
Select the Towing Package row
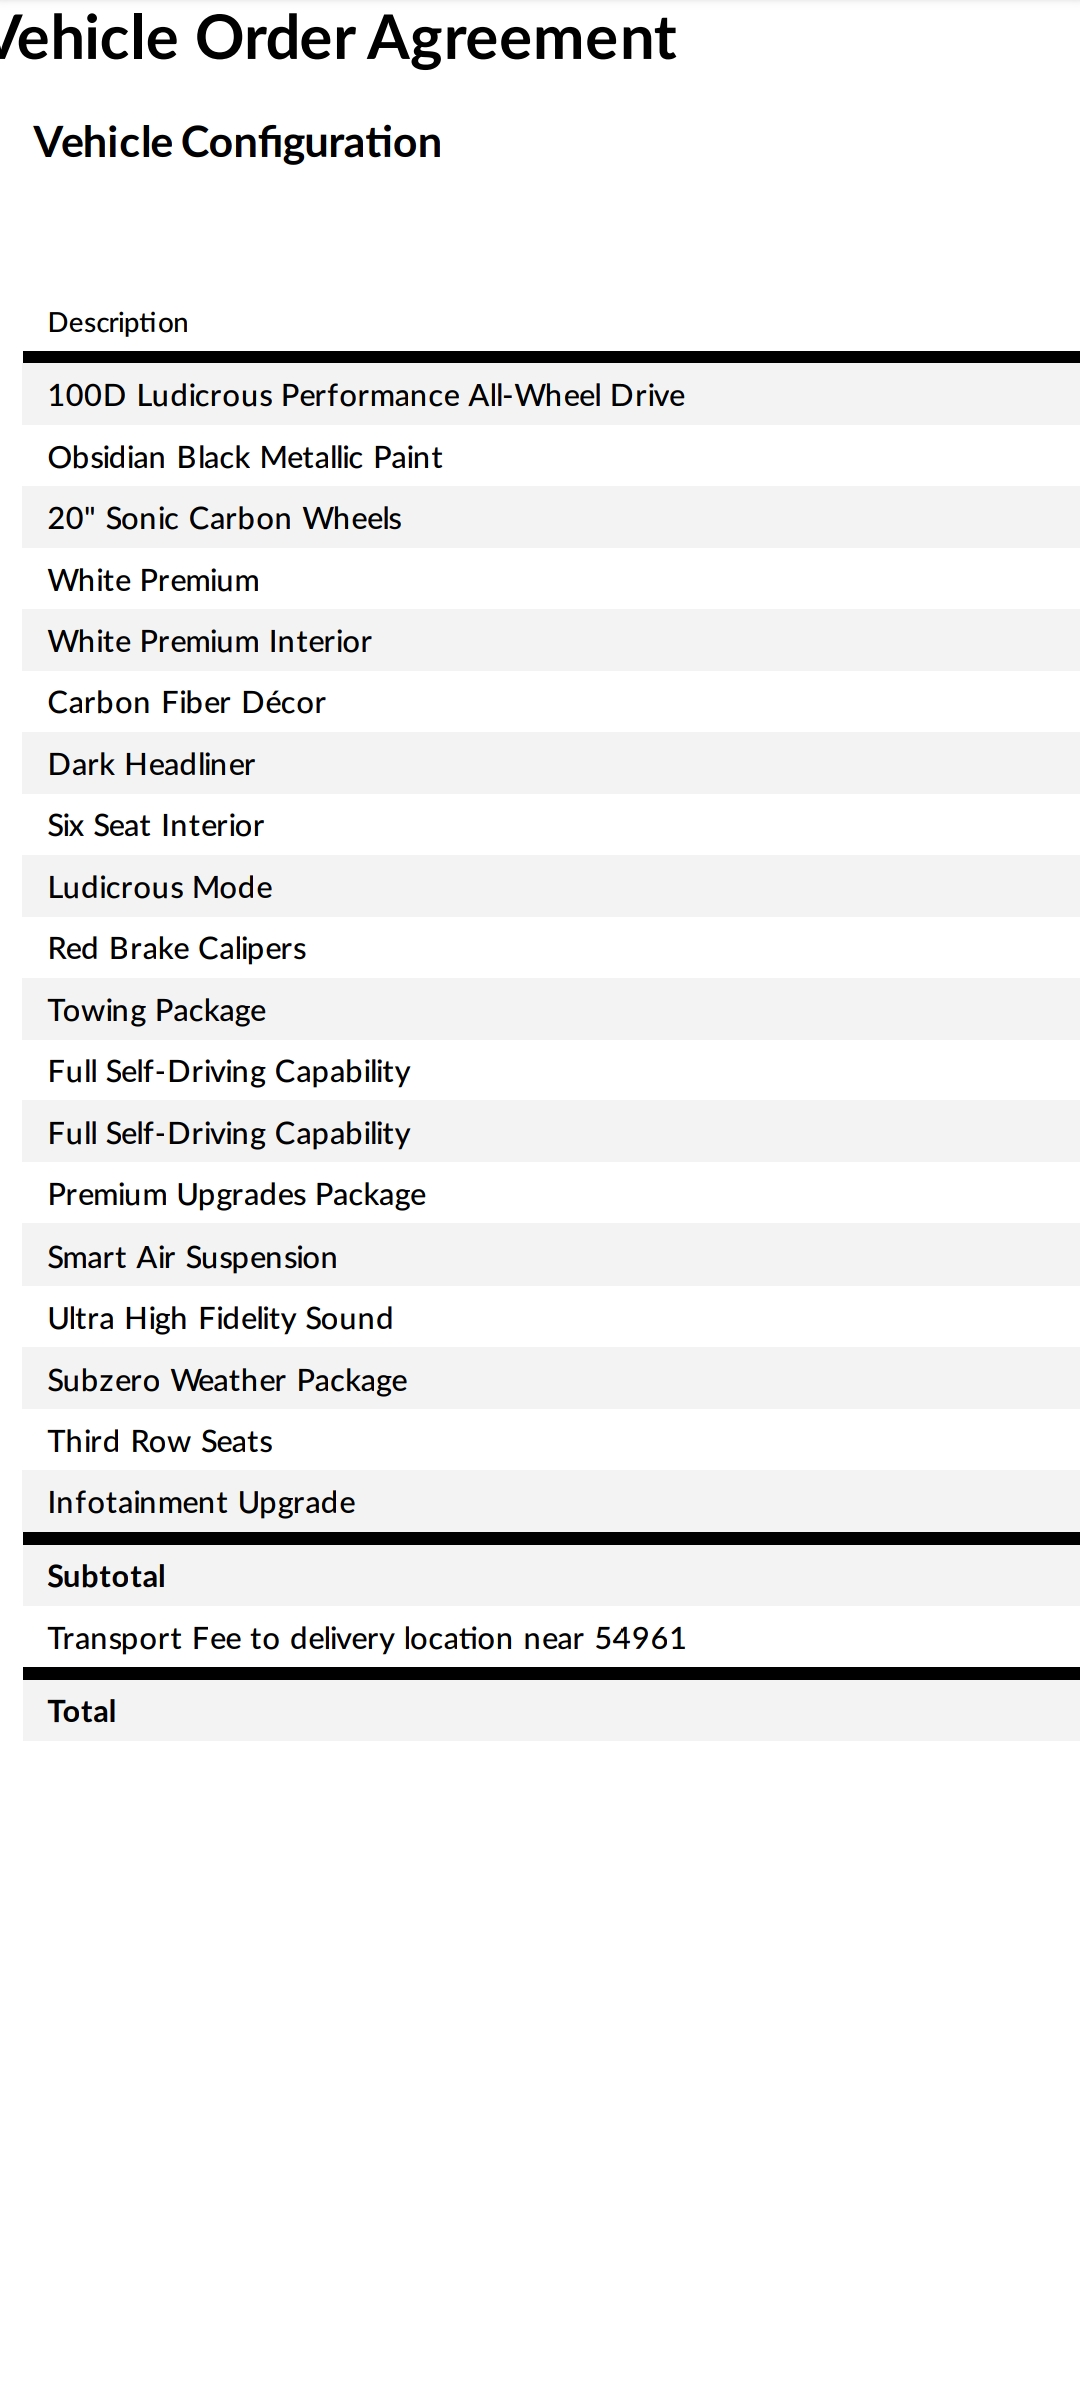[157, 1011]
